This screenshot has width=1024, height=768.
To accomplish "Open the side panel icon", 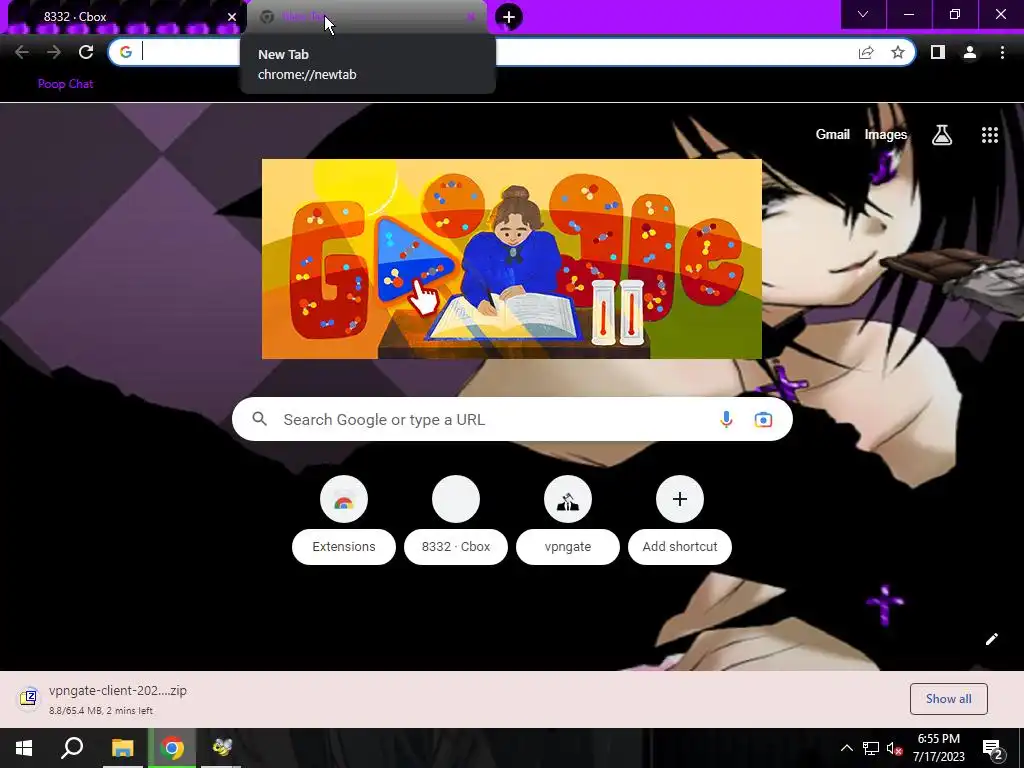I will (938, 52).
